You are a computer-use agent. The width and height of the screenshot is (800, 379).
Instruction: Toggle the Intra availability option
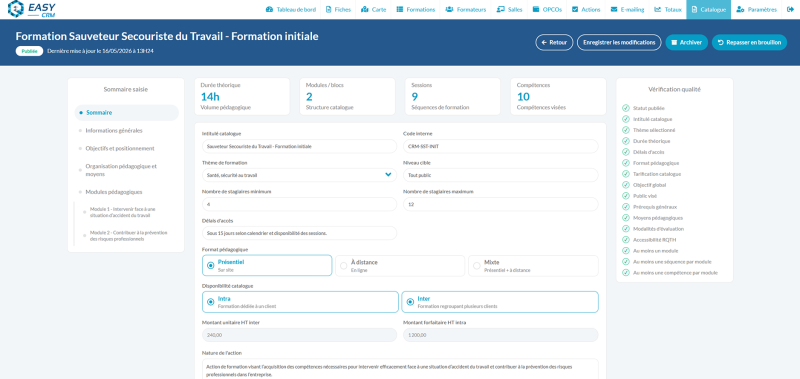point(300,302)
